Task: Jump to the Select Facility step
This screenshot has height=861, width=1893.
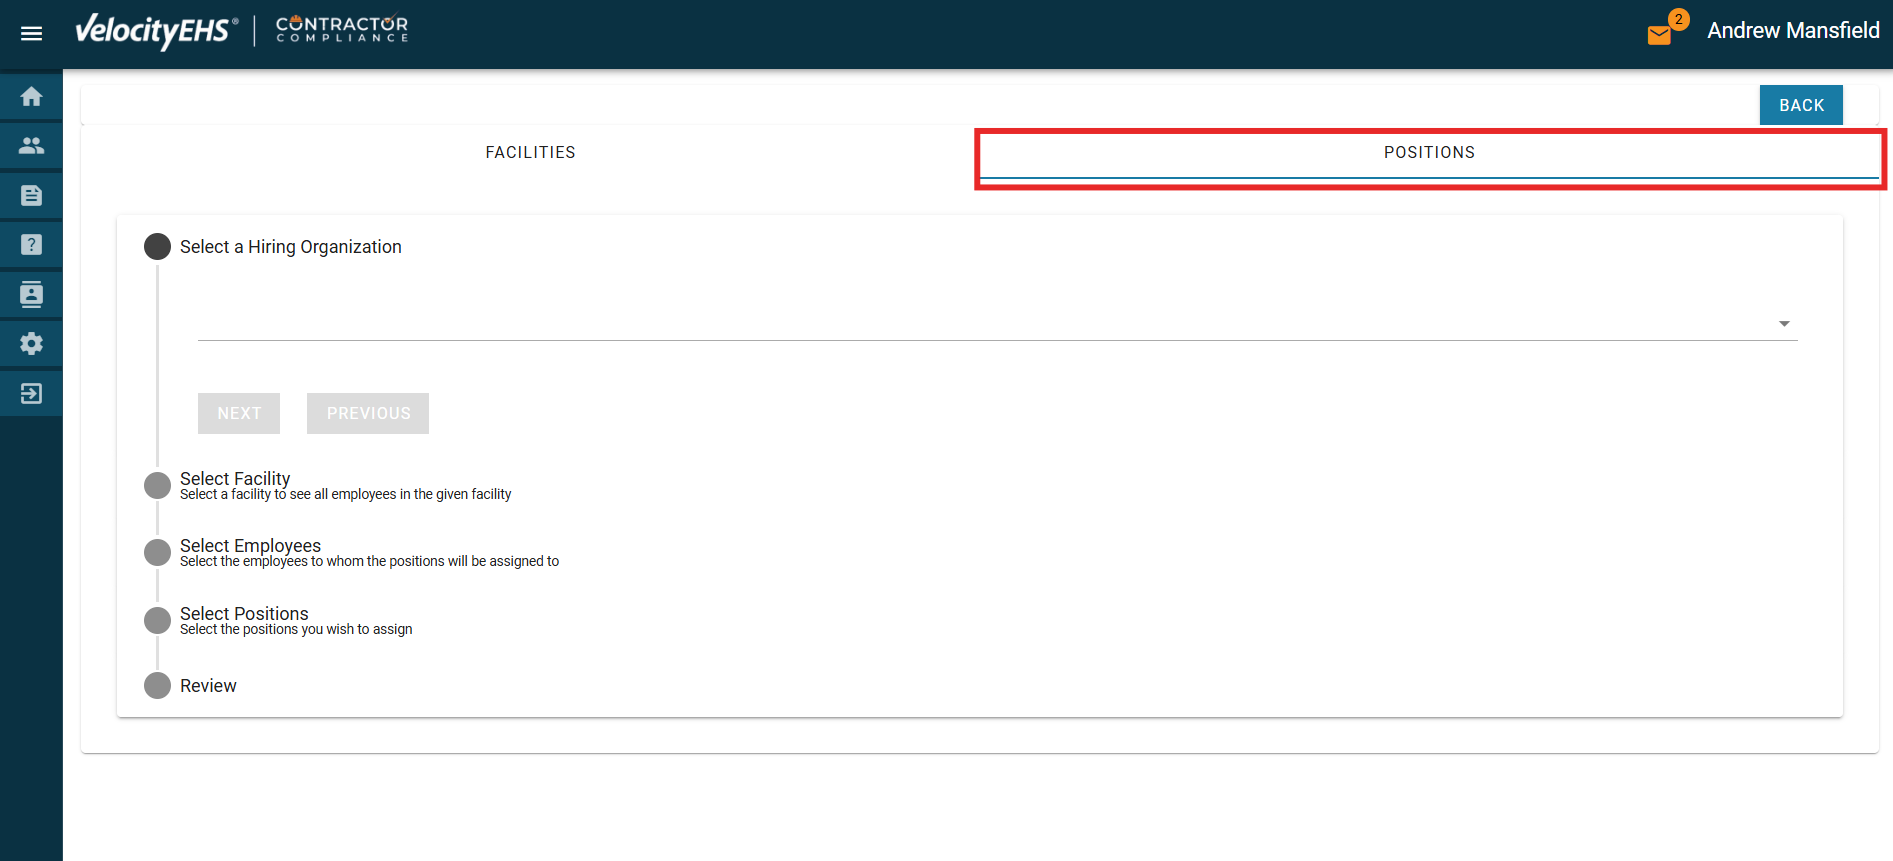Action: click(235, 479)
